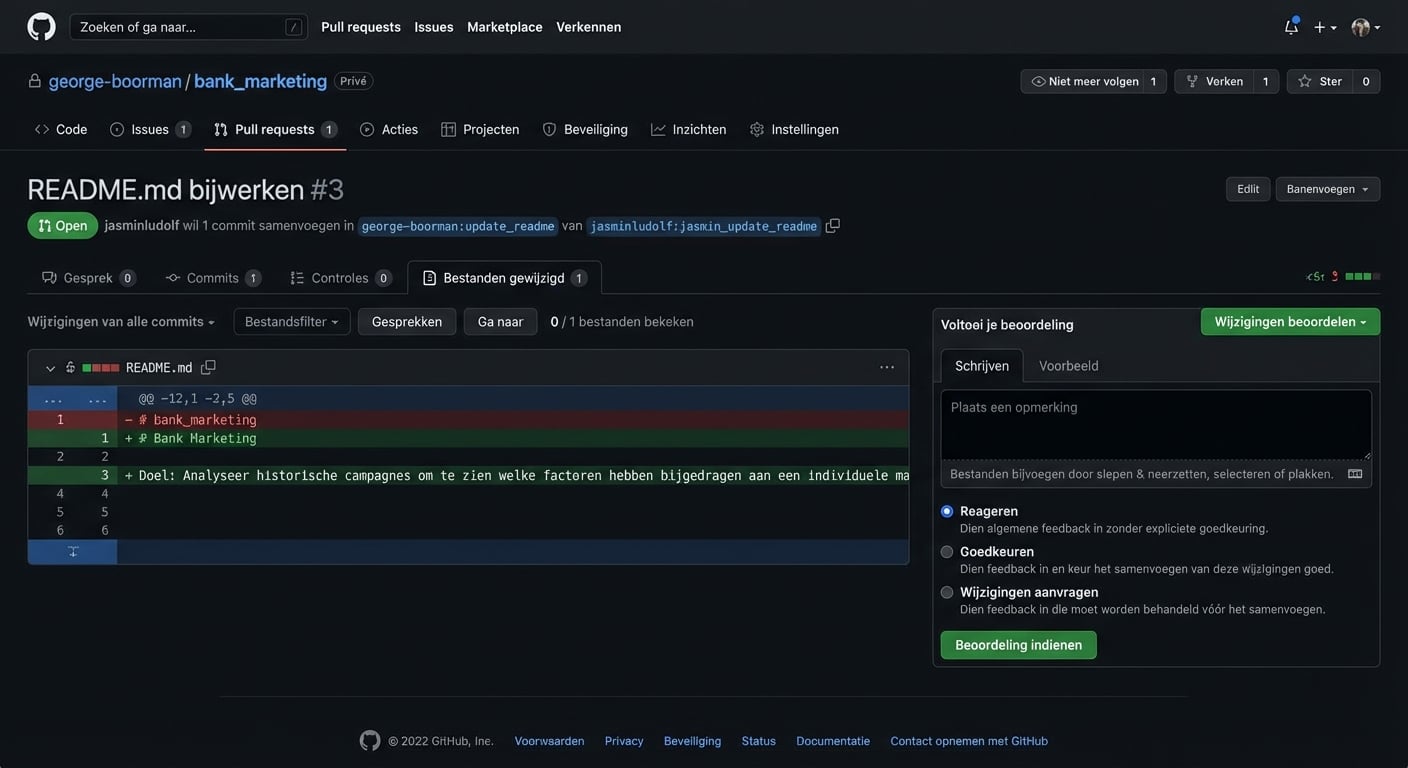Open the Voorbeeld preview tab

[x=1068, y=366]
